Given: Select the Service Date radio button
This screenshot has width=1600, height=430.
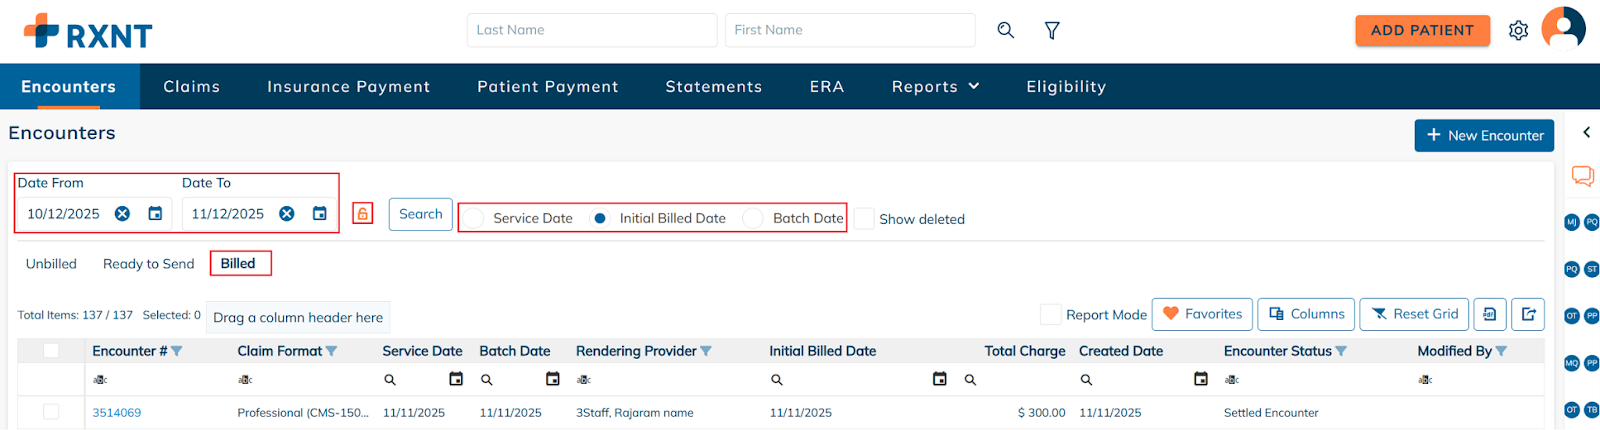Looking at the screenshot, I should (474, 218).
